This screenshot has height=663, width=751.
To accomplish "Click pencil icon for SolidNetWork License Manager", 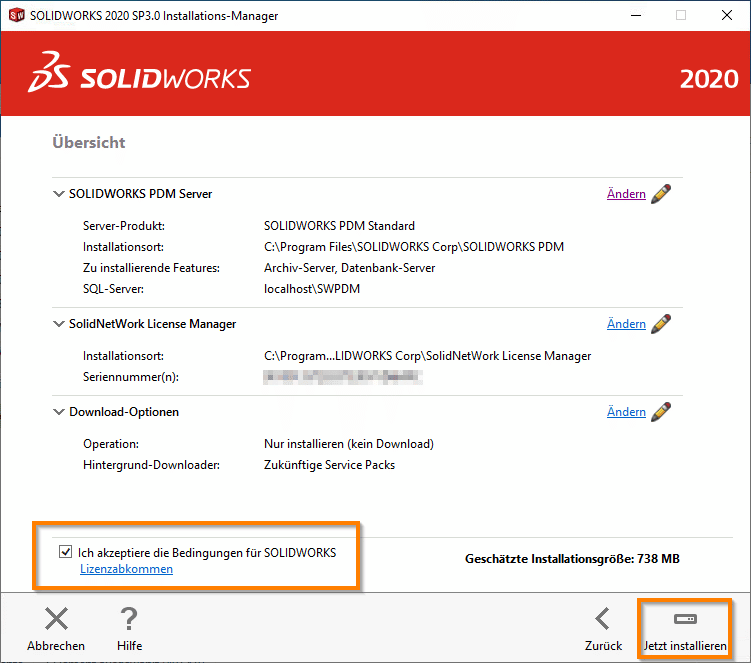I will [x=660, y=324].
